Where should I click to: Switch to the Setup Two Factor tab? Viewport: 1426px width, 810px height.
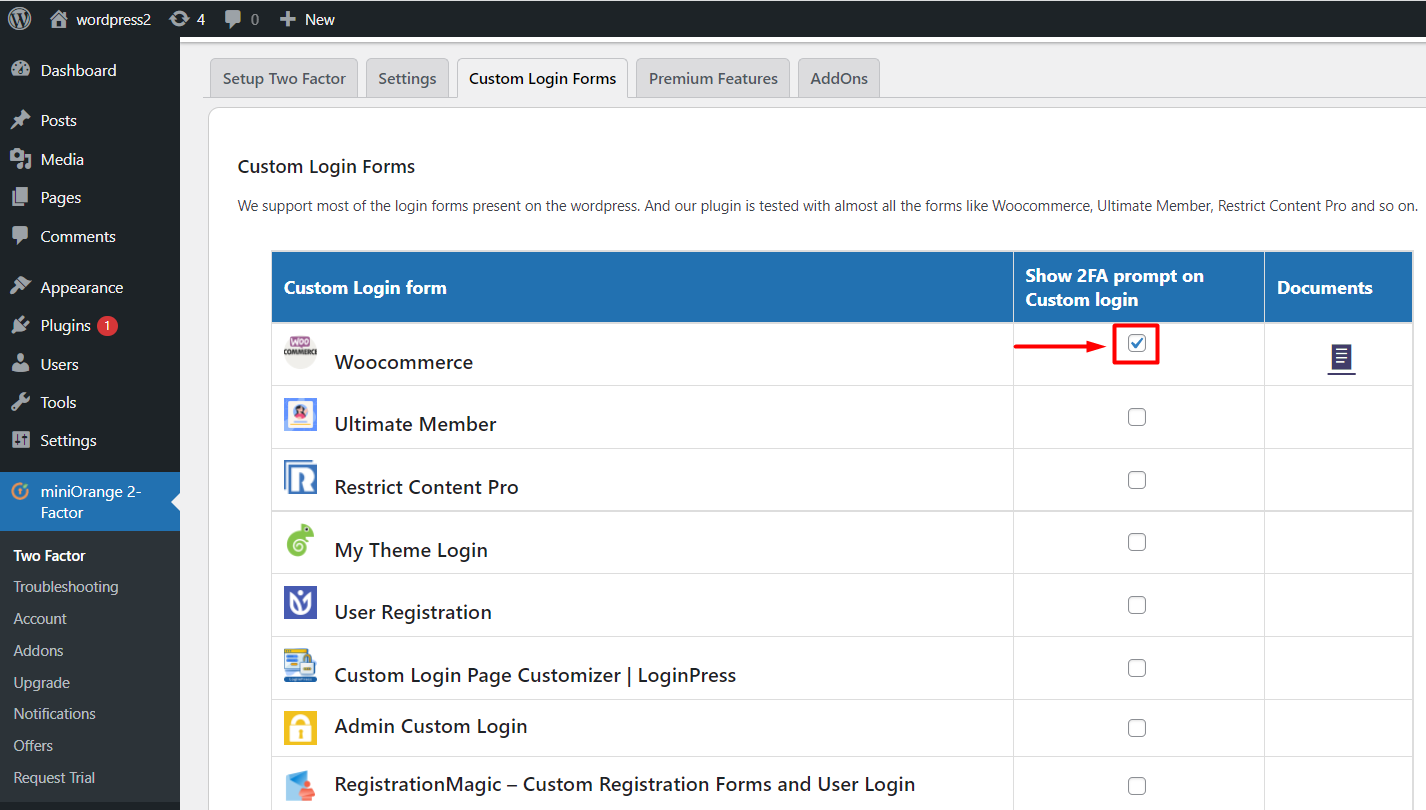[284, 78]
